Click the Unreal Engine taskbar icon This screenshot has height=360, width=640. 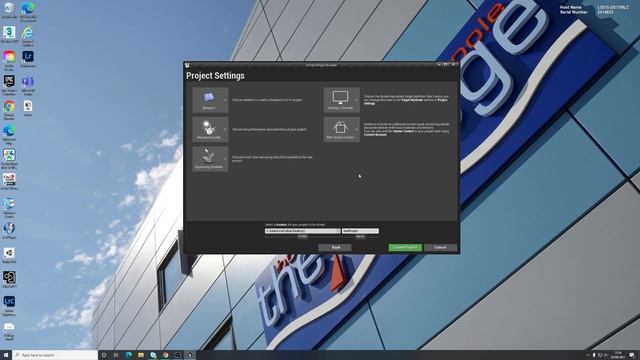click(x=189, y=355)
